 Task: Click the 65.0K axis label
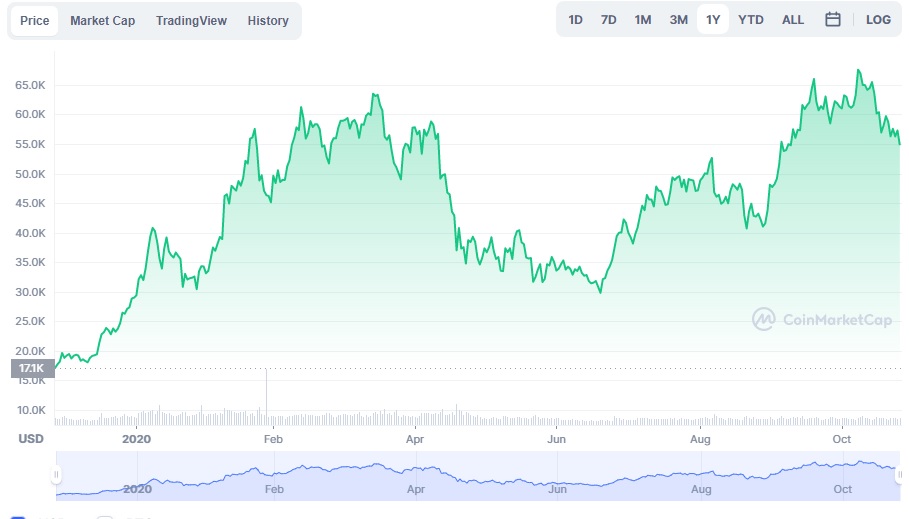30,85
